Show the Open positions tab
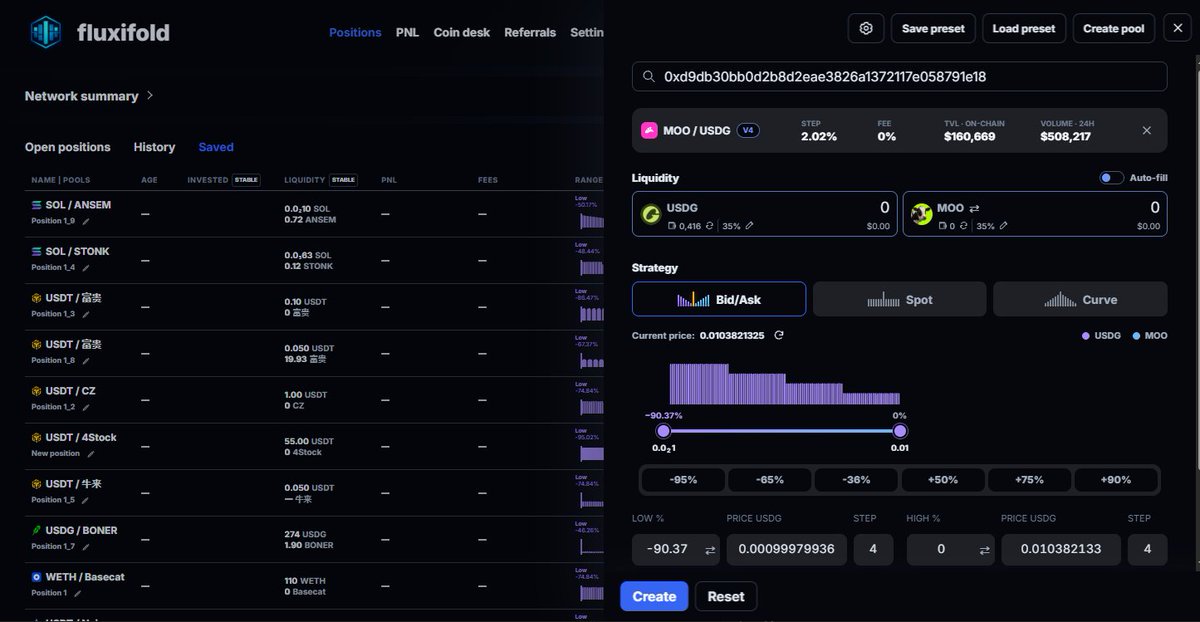Screen dimensions: 1200x622 coord(68,147)
